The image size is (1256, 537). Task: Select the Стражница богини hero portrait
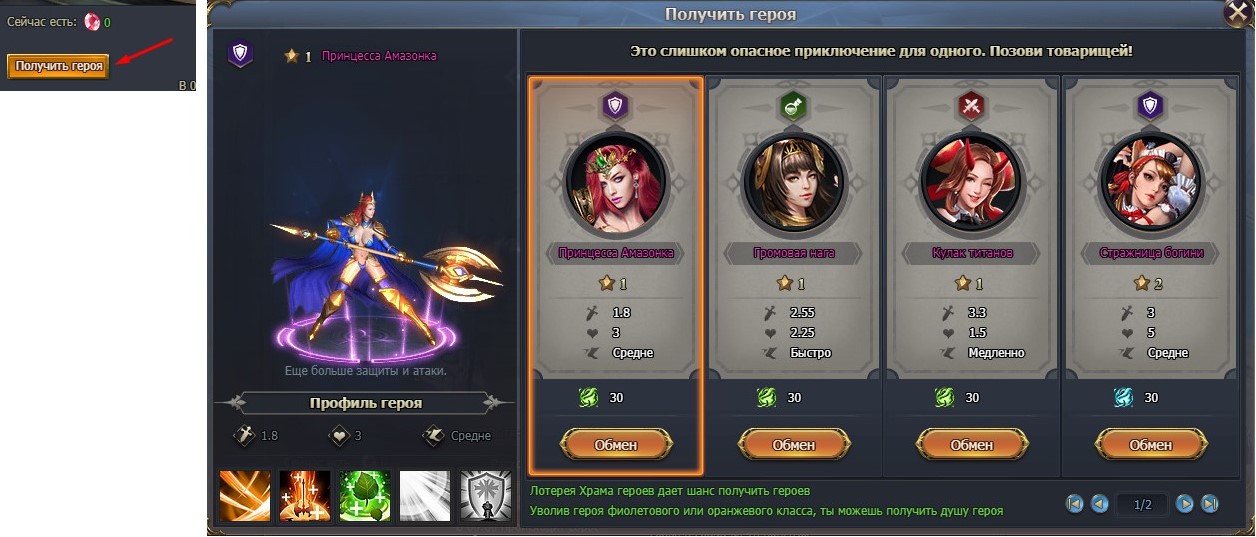(x=1151, y=182)
